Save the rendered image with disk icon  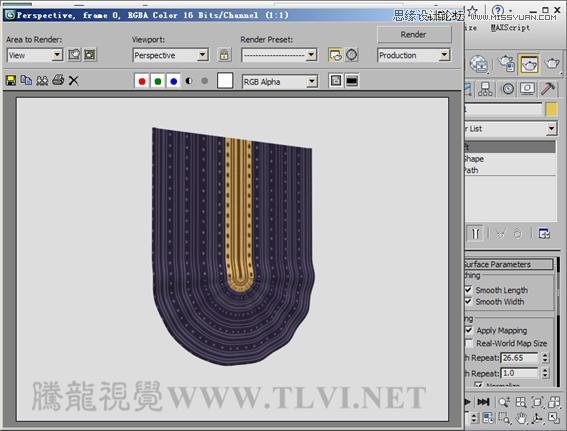coord(11,80)
